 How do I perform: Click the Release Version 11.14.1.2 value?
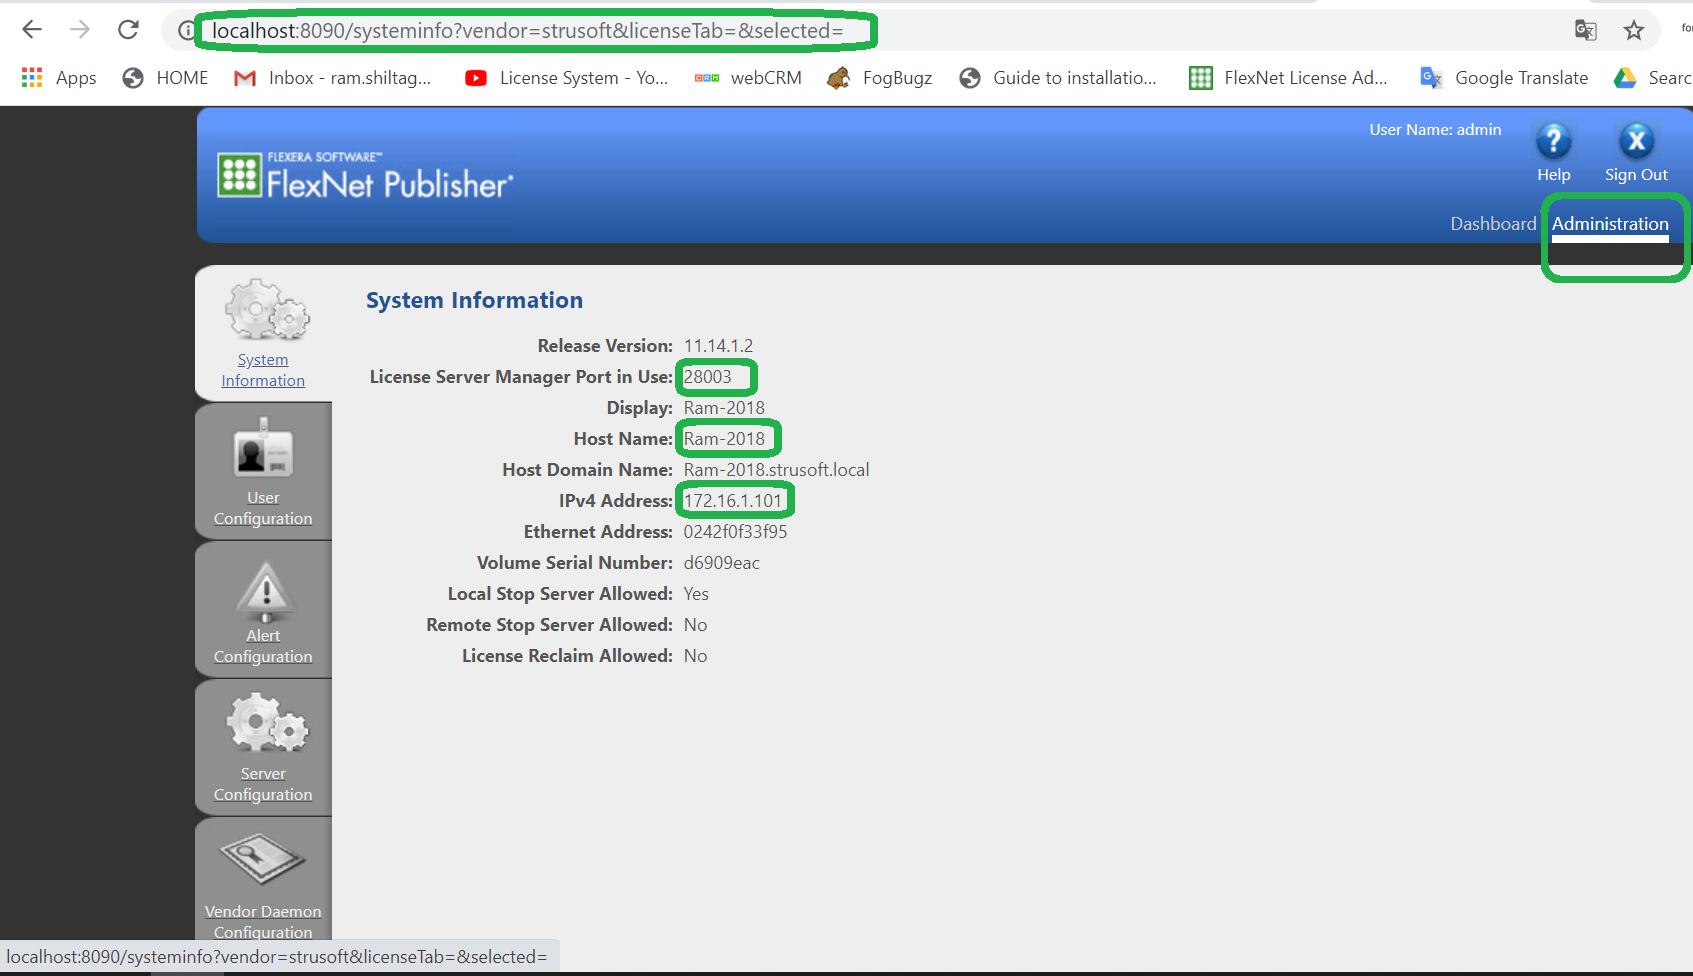pyautogui.click(x=718, y=346)
